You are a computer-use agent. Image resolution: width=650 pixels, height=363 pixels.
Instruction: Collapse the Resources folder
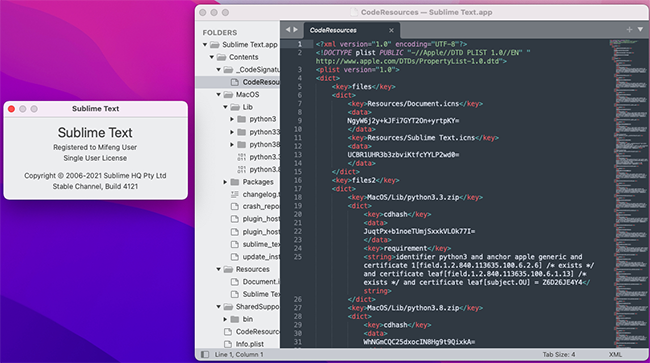[218, 269]
